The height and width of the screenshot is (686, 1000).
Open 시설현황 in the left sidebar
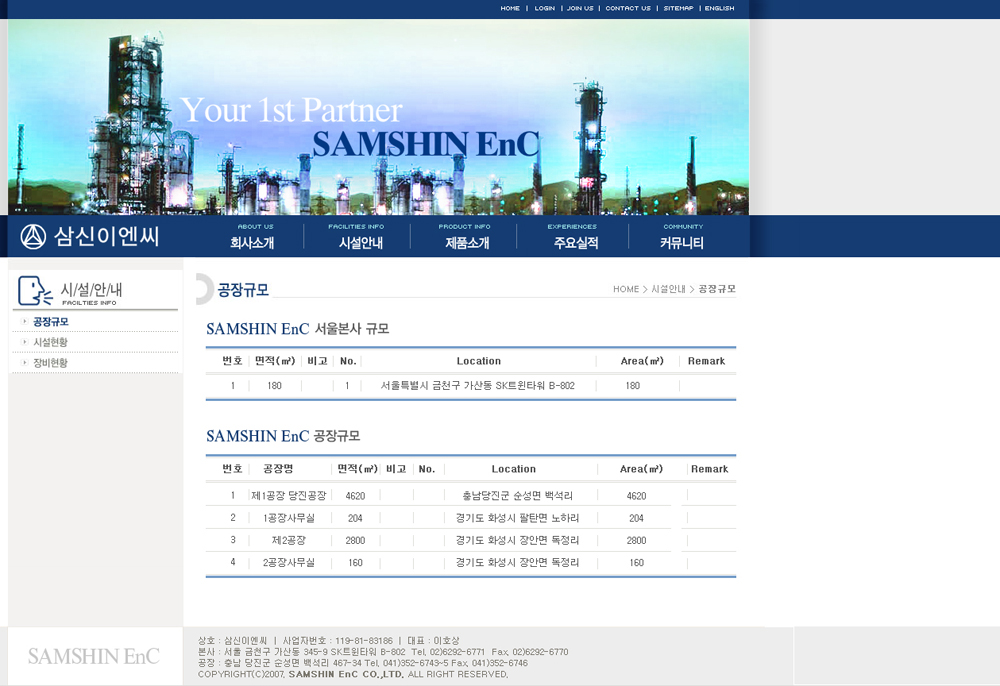tap(51, 342)
